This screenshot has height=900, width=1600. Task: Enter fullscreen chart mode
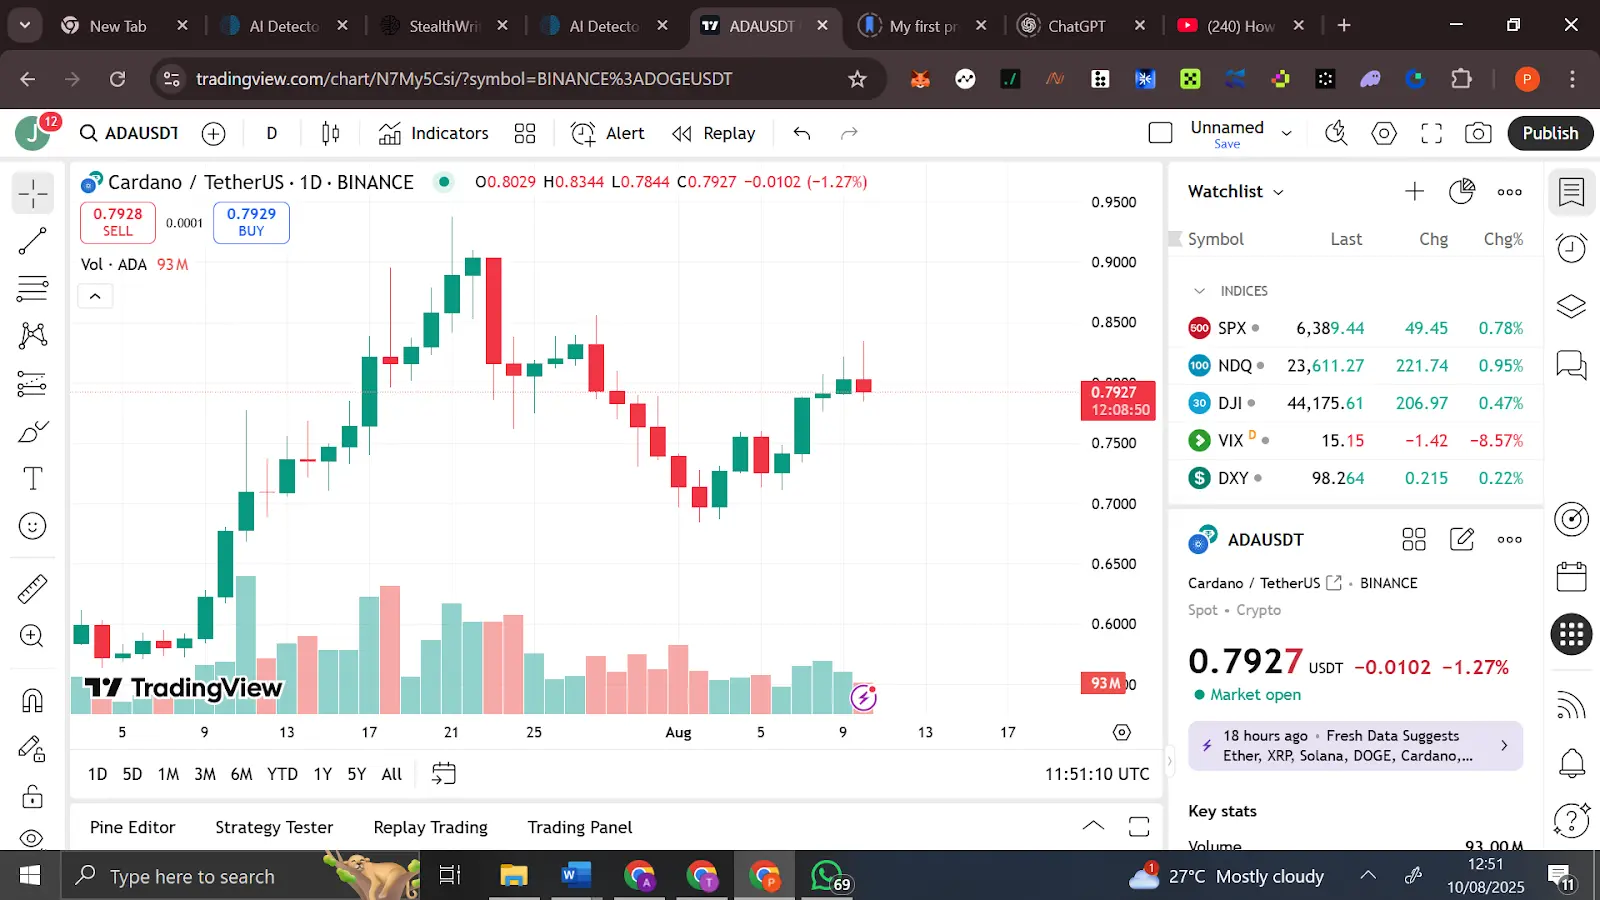coord(1432,133)
